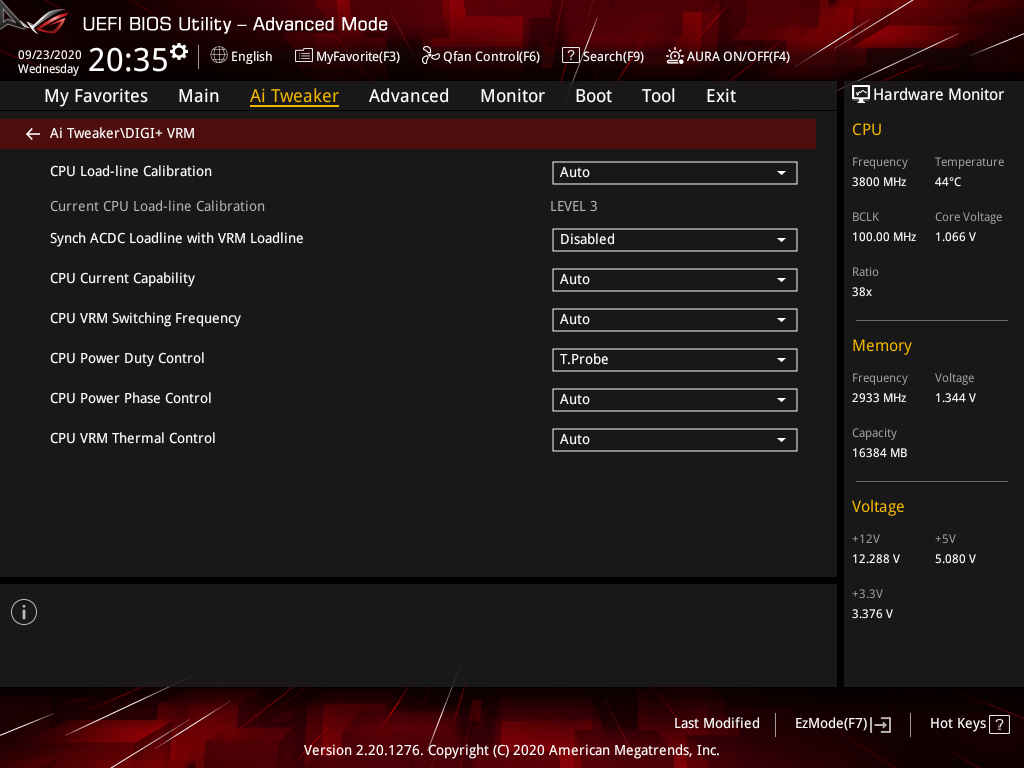Click the Hot Keys question mark icon
Screen dimensions: 1024x768
pyautogui.click(x=999, y=724)
